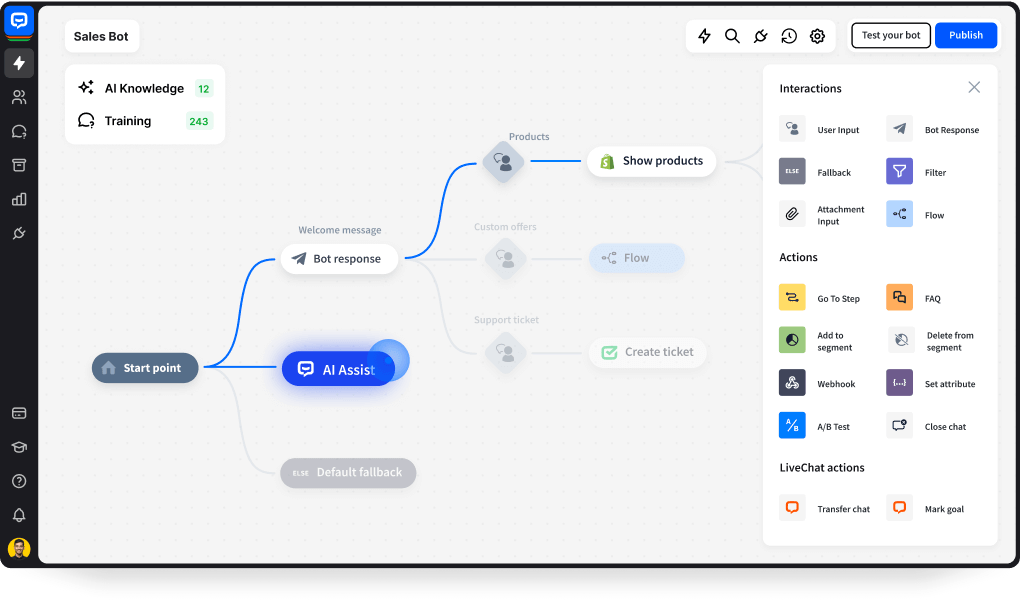Open bot settings with the gear icon
Image resolution: width=1020 pixels, height=612 pixels.
coord(817,35)
